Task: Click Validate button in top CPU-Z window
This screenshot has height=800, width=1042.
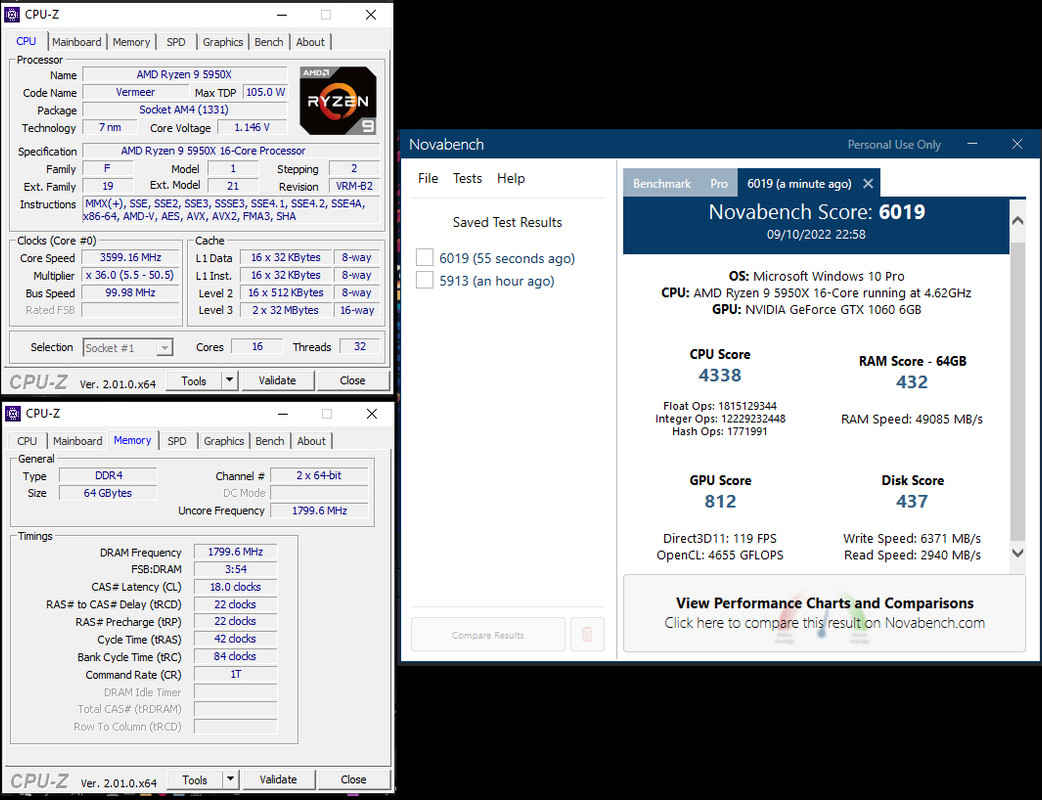Action: click(x=277, y=381)
